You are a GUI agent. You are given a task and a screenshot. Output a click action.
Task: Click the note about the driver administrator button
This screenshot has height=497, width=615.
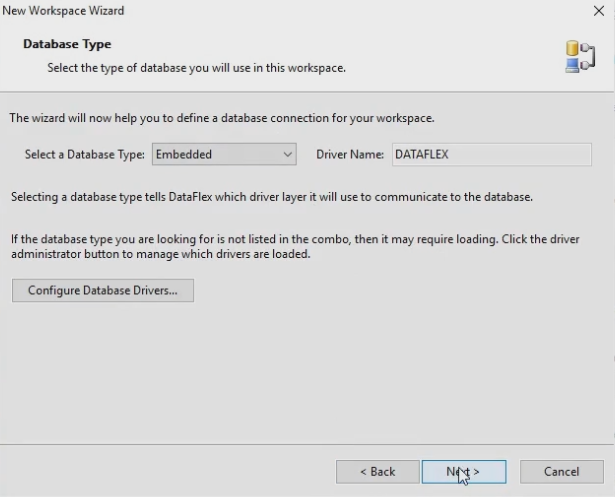[x=294, y=247]
